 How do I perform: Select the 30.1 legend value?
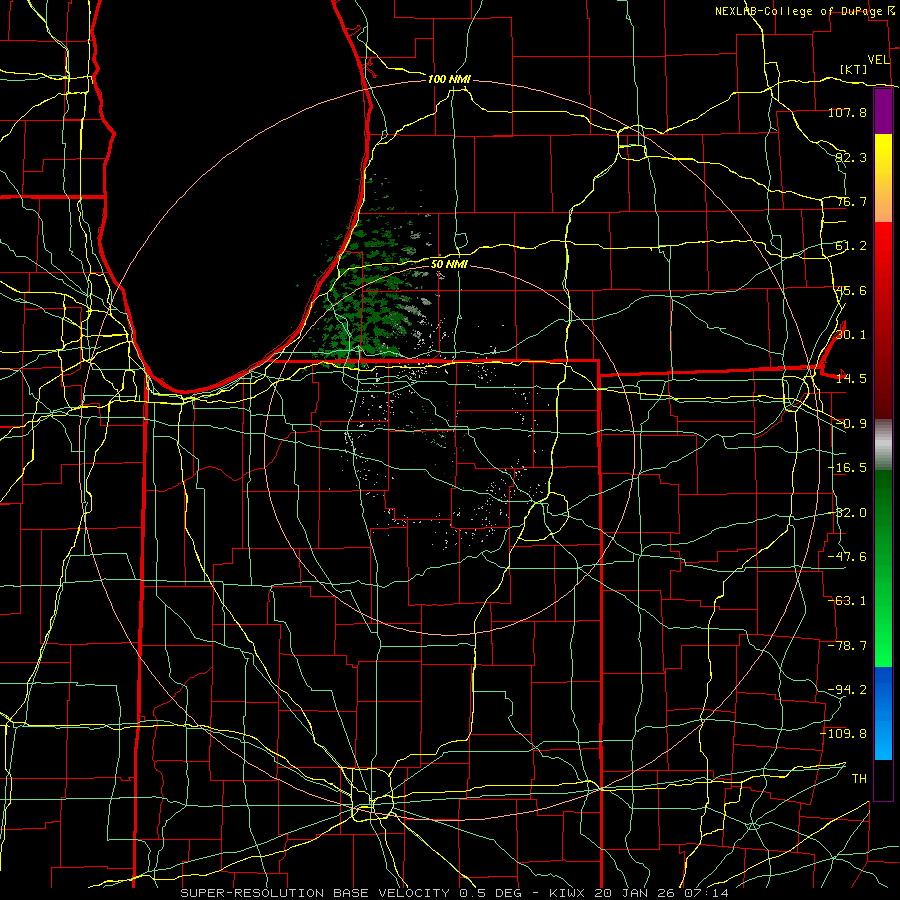point(851,335)
